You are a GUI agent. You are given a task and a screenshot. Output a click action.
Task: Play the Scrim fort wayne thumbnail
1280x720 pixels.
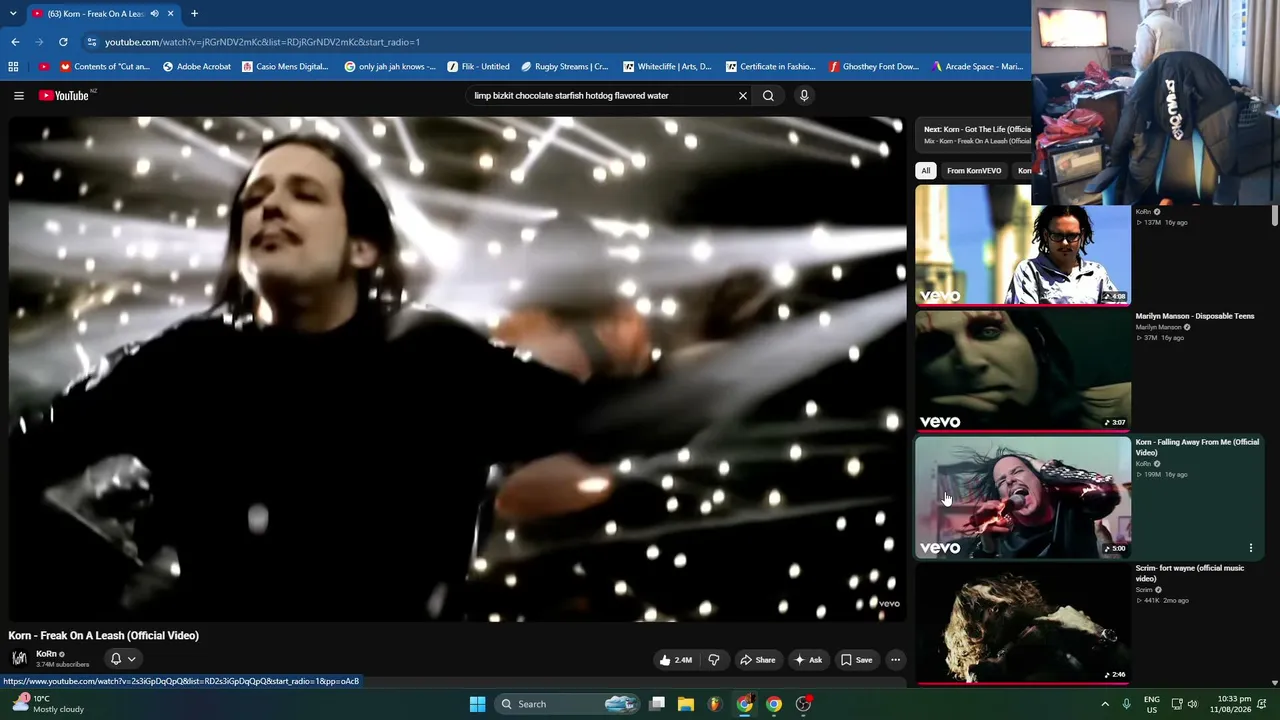[1023, 623]
